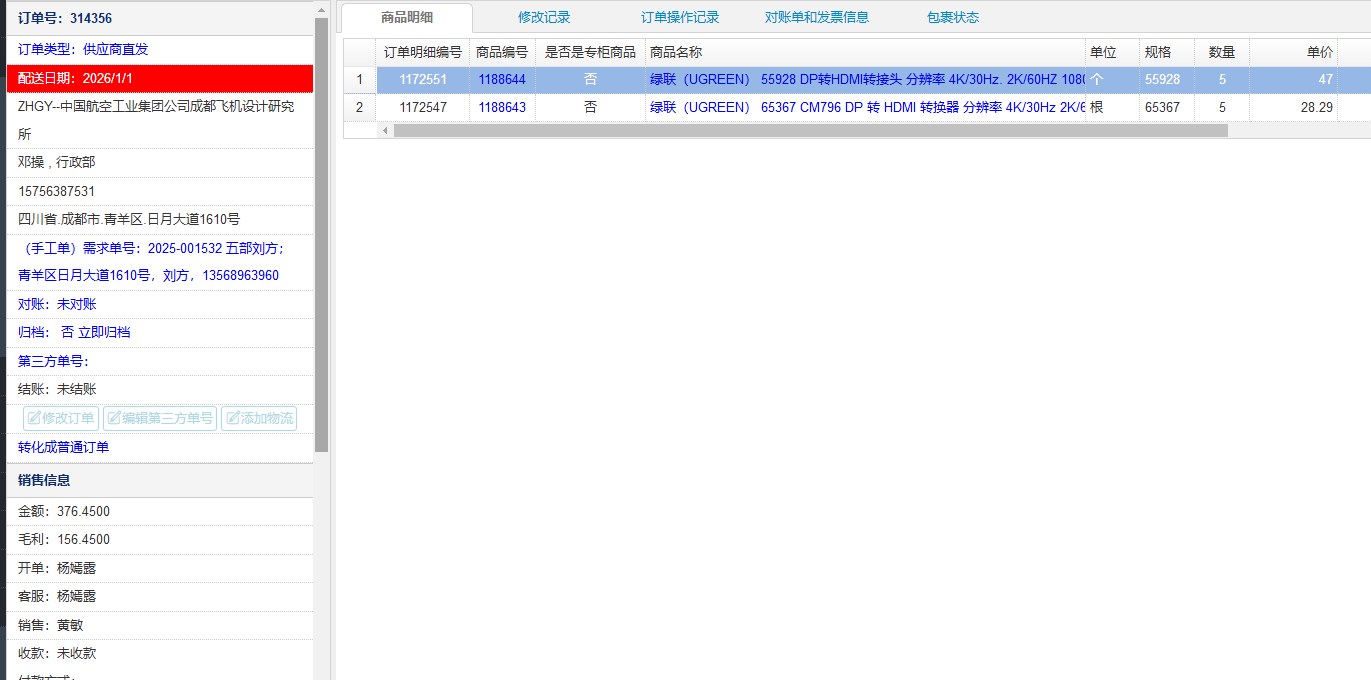Switch to the 修改记录 tab
Image resolution: width=1371 pixels, height=680 pixels.
(544, 17)
